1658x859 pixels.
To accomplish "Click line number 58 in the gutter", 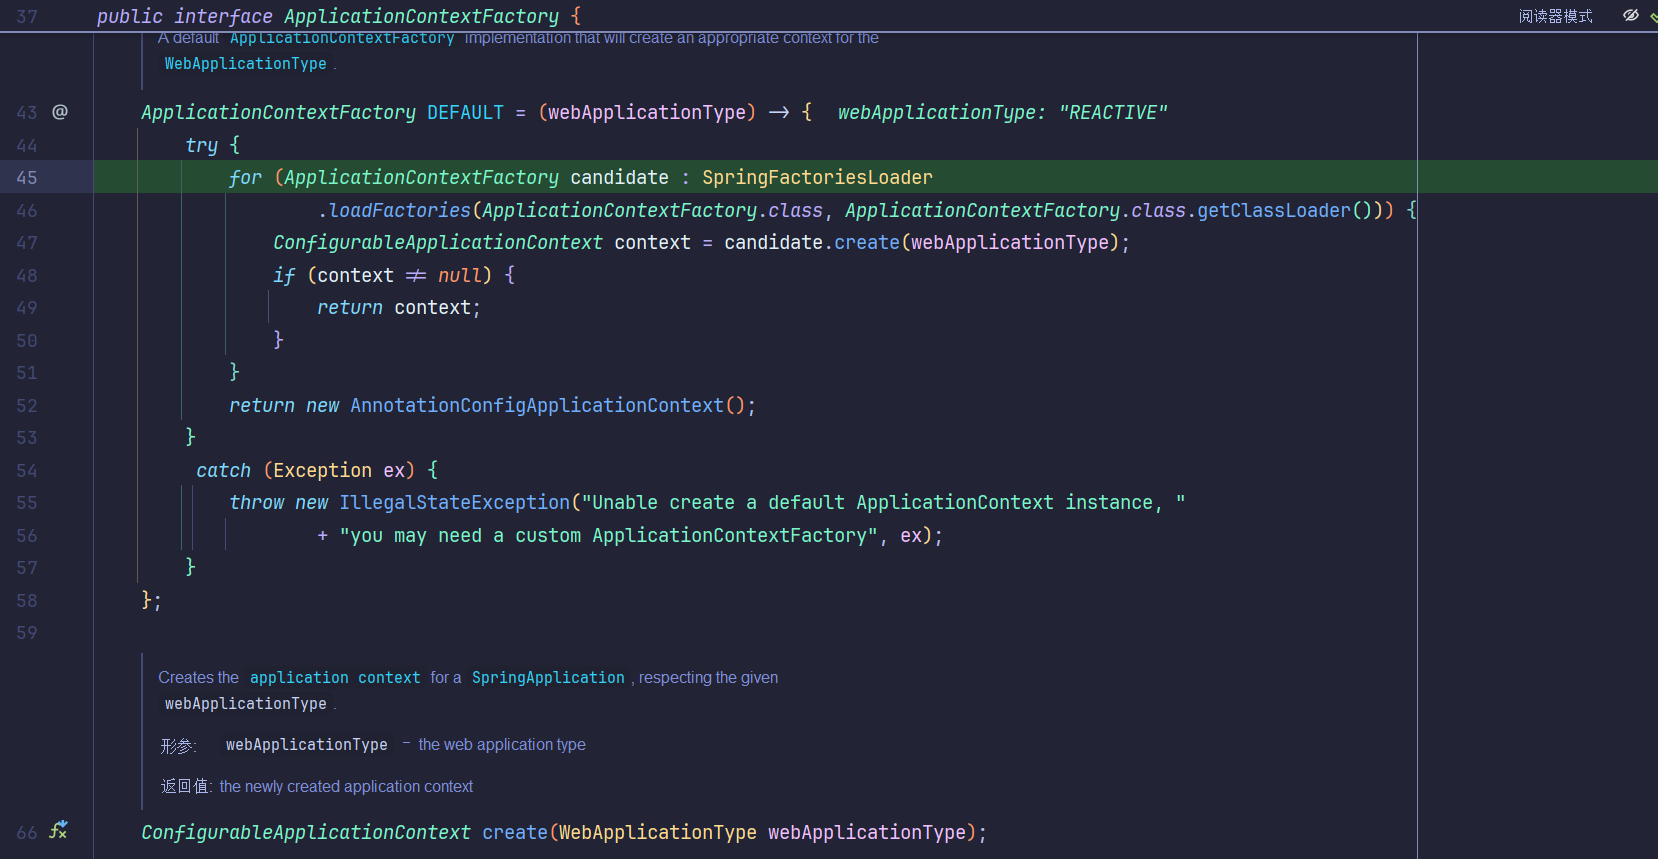I will point(27,601).
